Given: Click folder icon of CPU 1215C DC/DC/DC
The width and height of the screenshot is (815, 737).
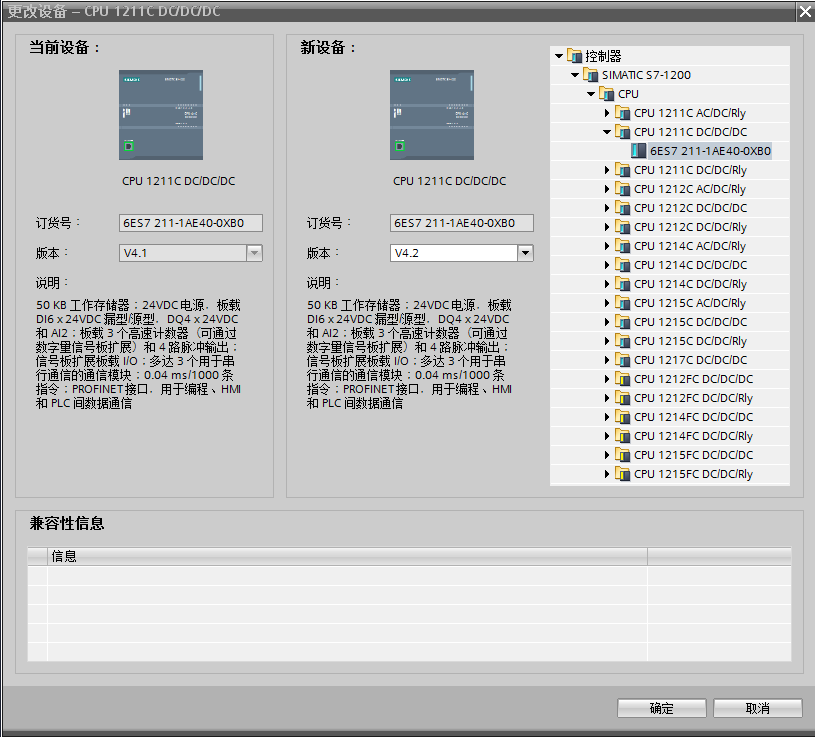Looking at the screenshot, I should pyautogui.click(x=623, y=322).
